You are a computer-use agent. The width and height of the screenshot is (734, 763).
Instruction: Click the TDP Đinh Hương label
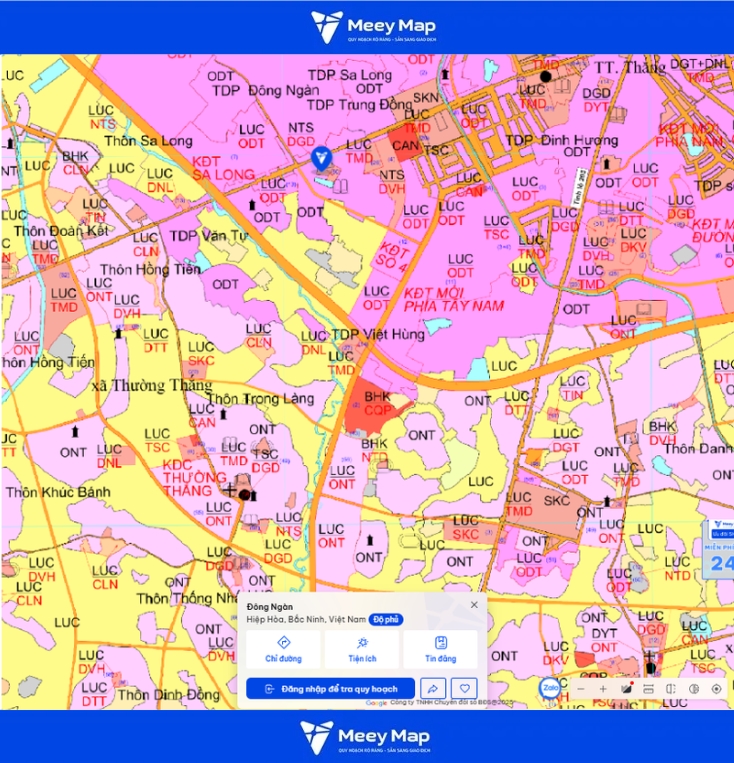point(562,141)
